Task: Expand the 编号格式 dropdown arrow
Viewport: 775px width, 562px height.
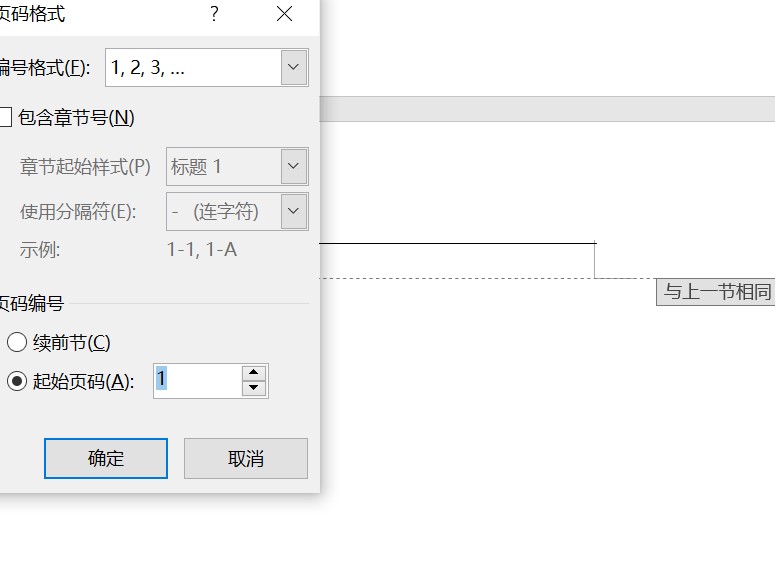Action: coord(293,67)
